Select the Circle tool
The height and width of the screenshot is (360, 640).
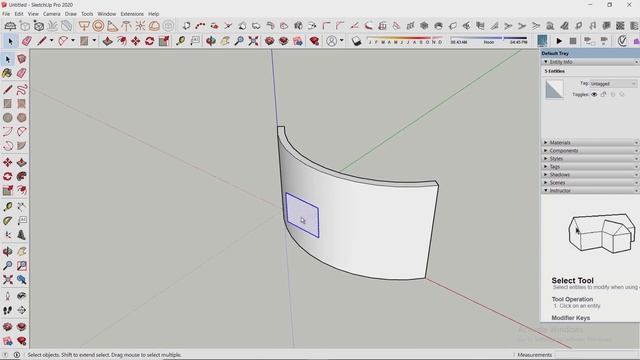point(7,118)
